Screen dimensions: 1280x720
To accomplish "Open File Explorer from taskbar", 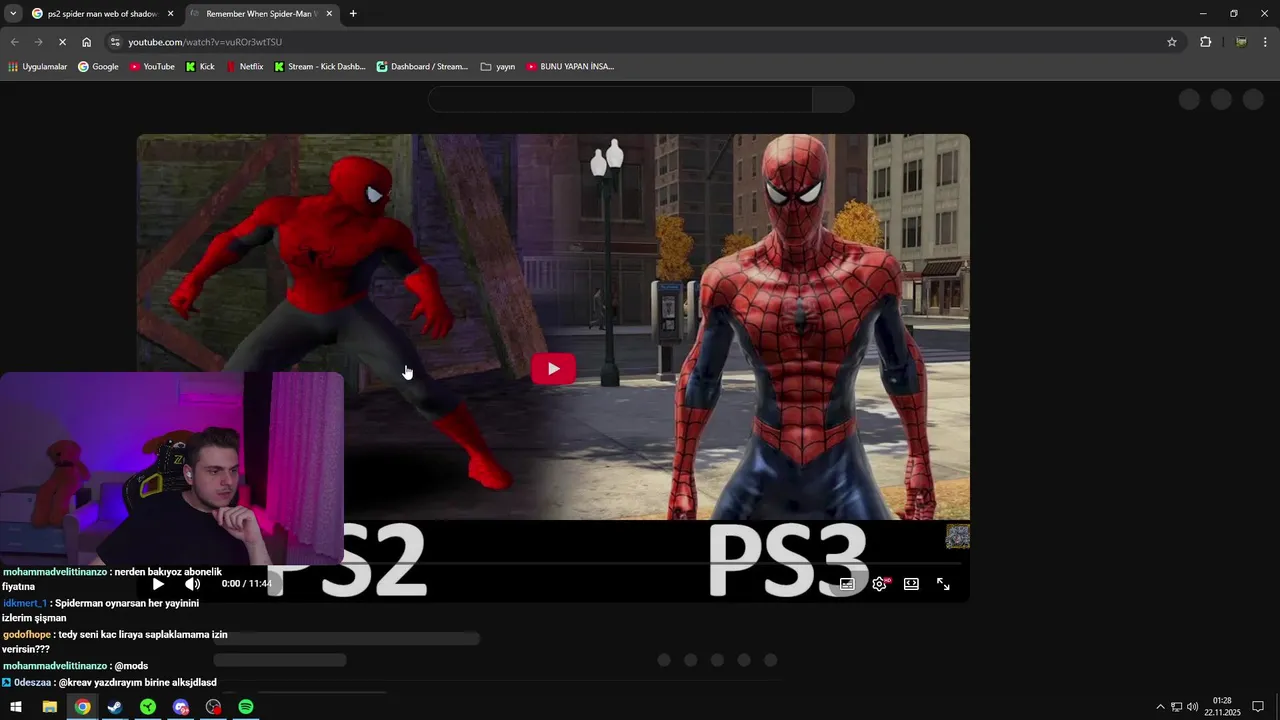I will pyautogui.click(x=49, y=707).
